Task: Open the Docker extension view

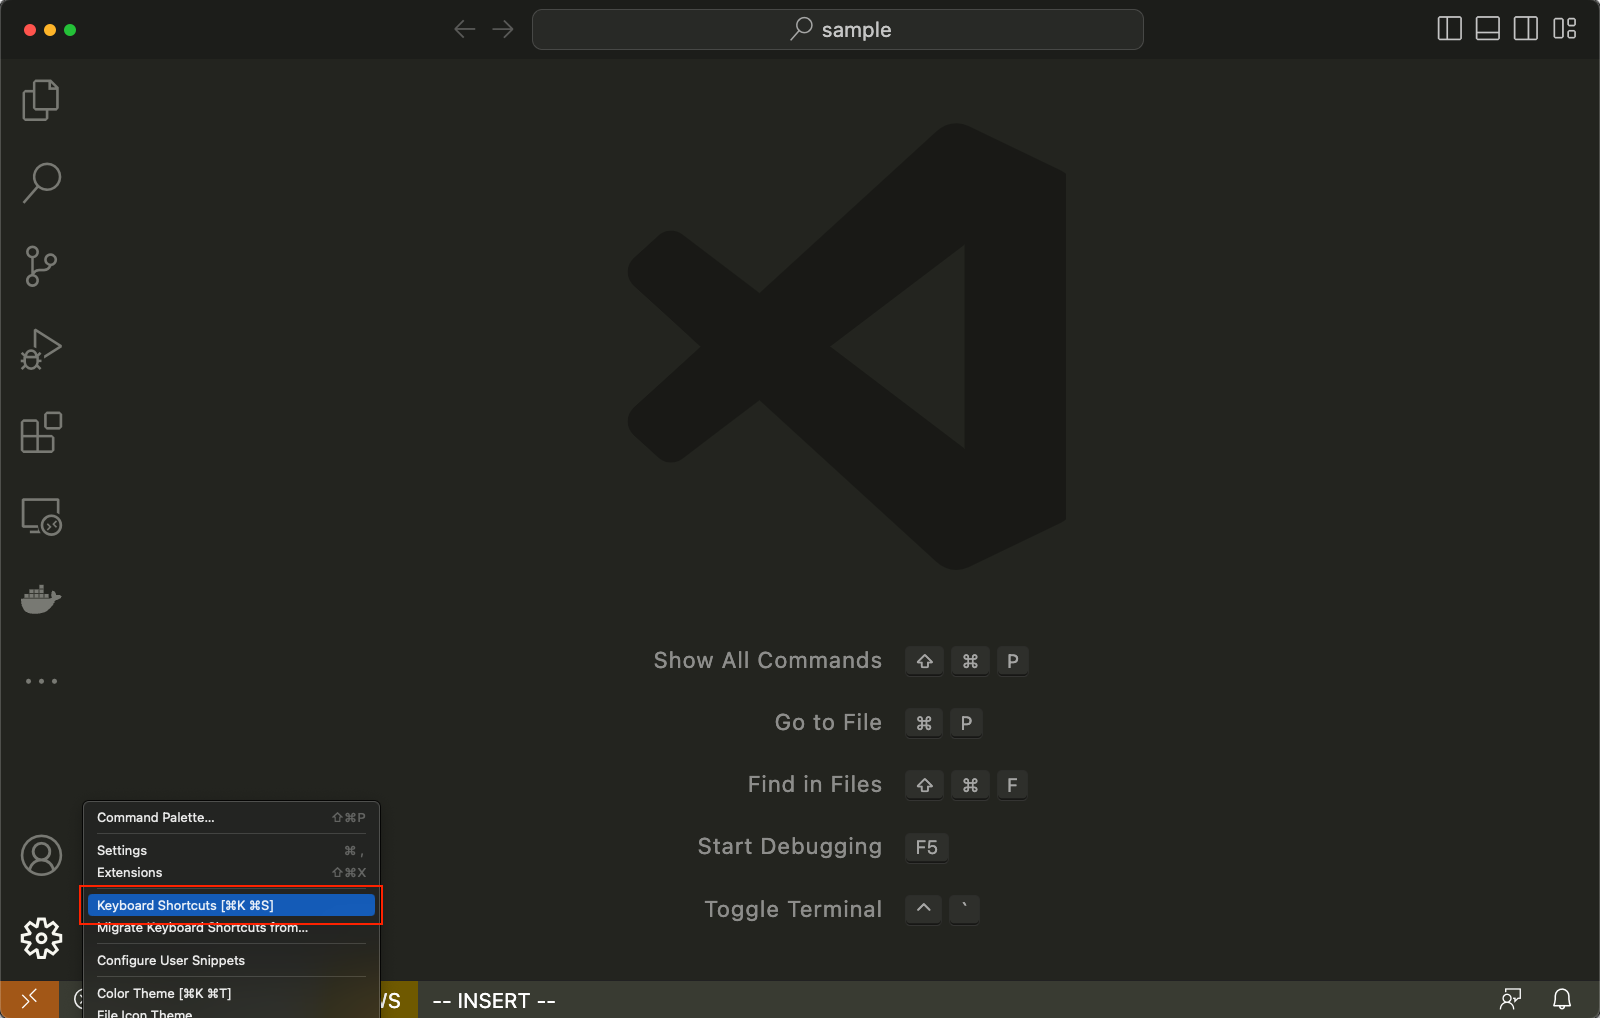Action: [40, 599]
